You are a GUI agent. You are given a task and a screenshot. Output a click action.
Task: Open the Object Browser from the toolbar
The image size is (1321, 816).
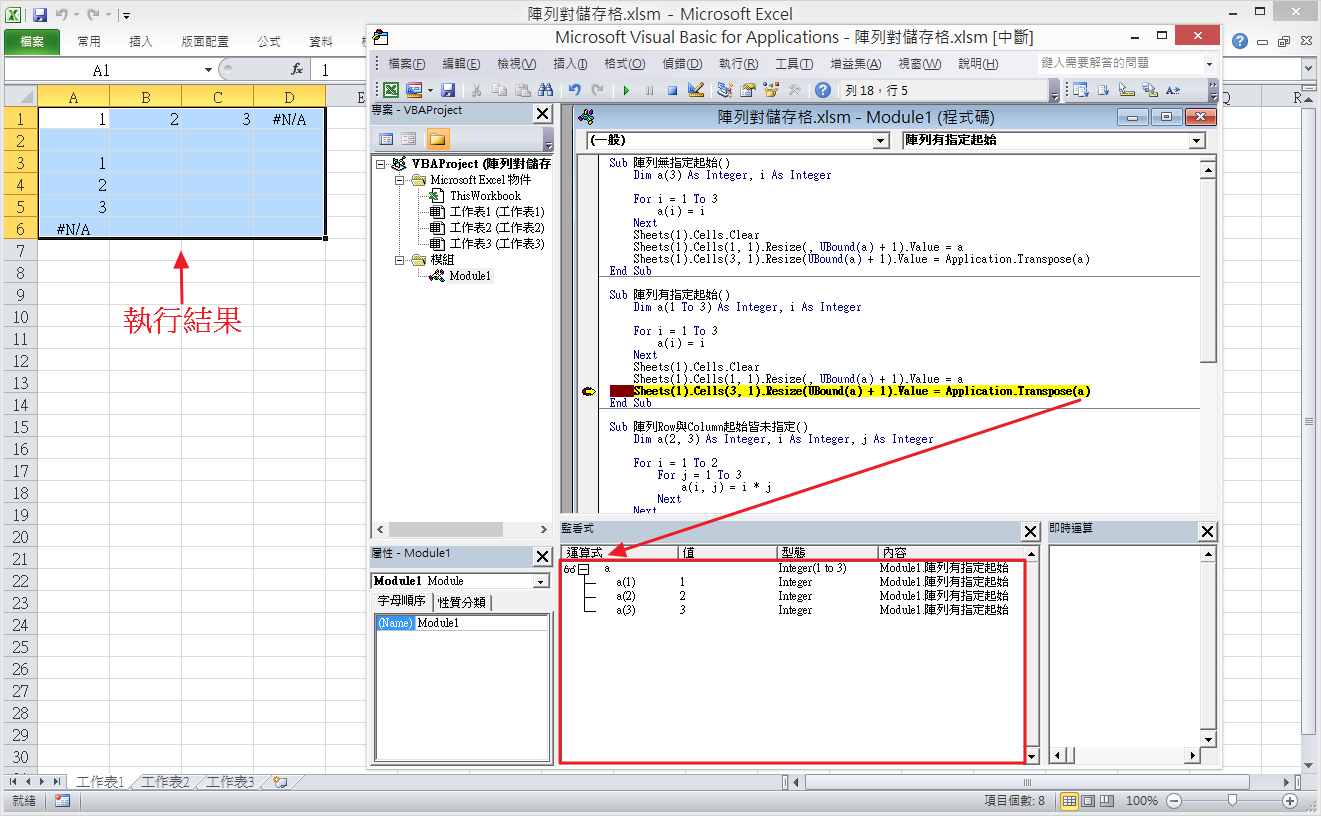(772, 89)
